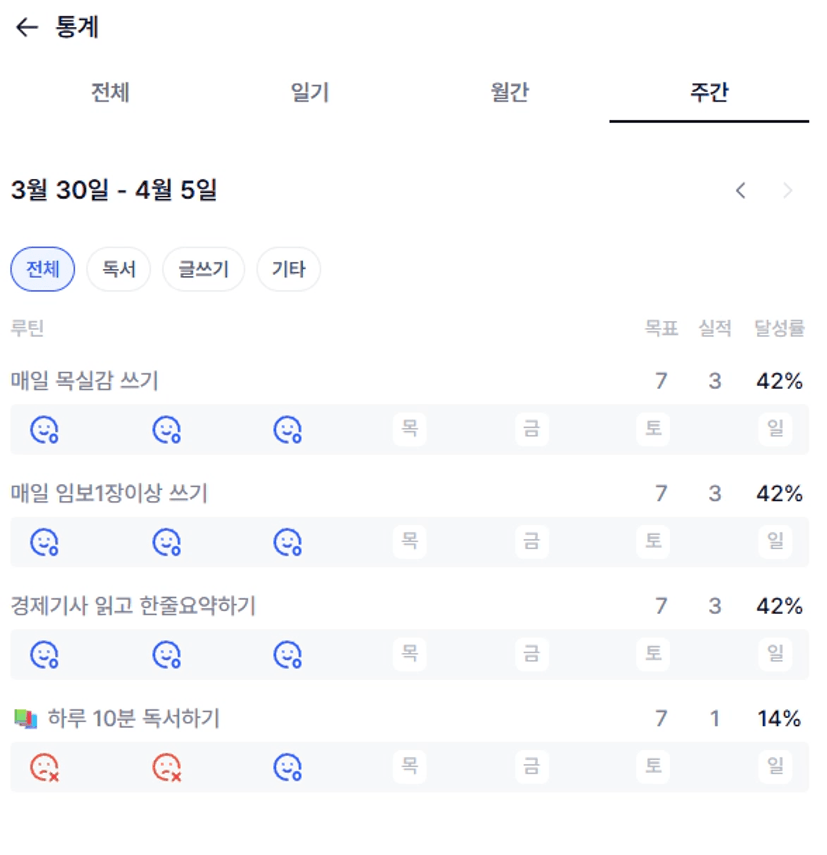Click the back arrow next to 통계

[27, 28]
